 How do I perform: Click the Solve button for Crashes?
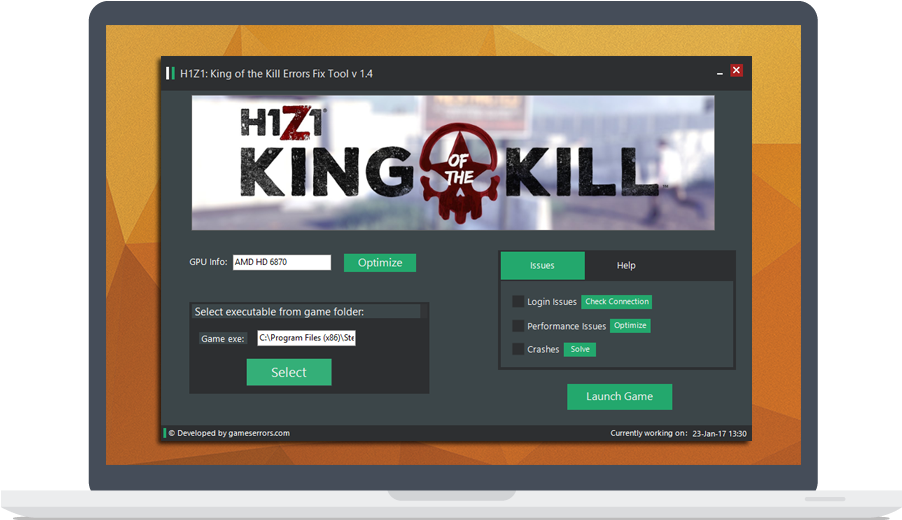[x=580, y=349]
